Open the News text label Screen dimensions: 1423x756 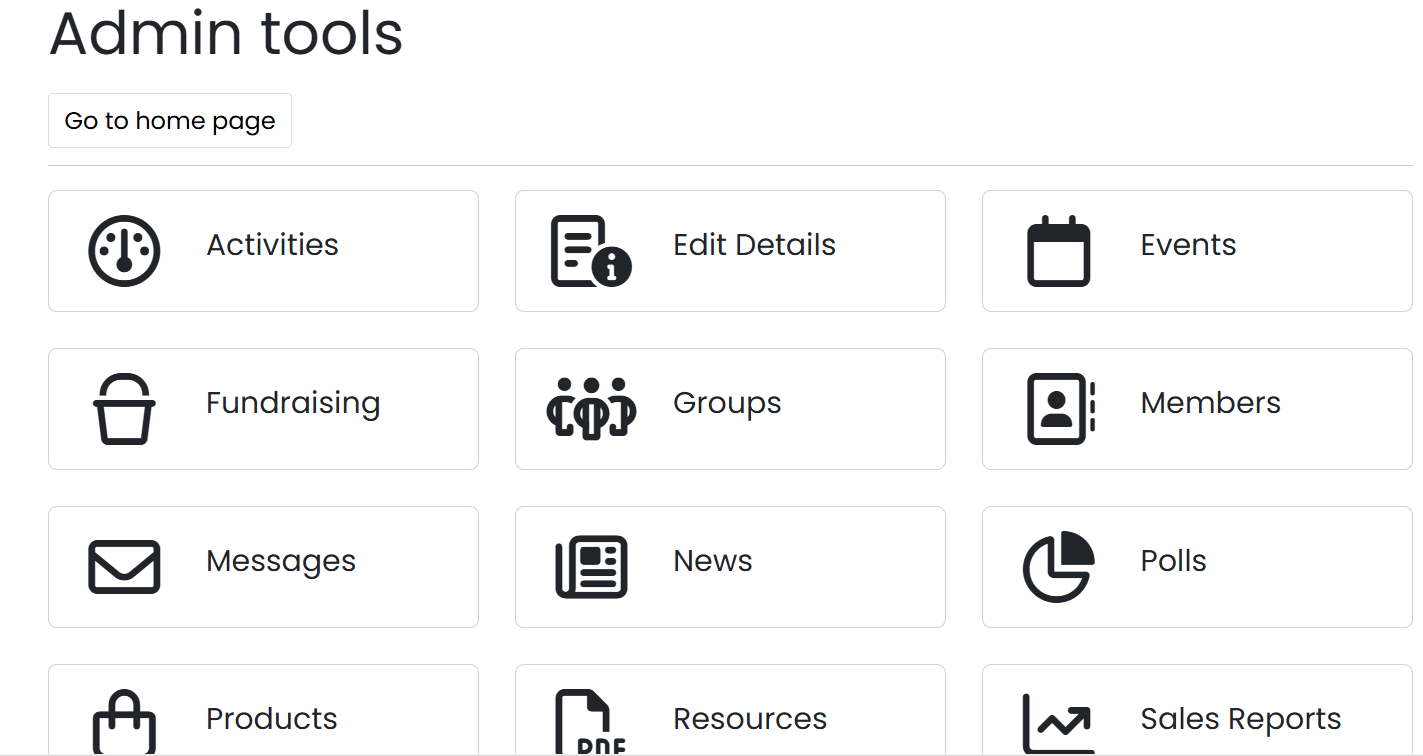pos(712,561)
